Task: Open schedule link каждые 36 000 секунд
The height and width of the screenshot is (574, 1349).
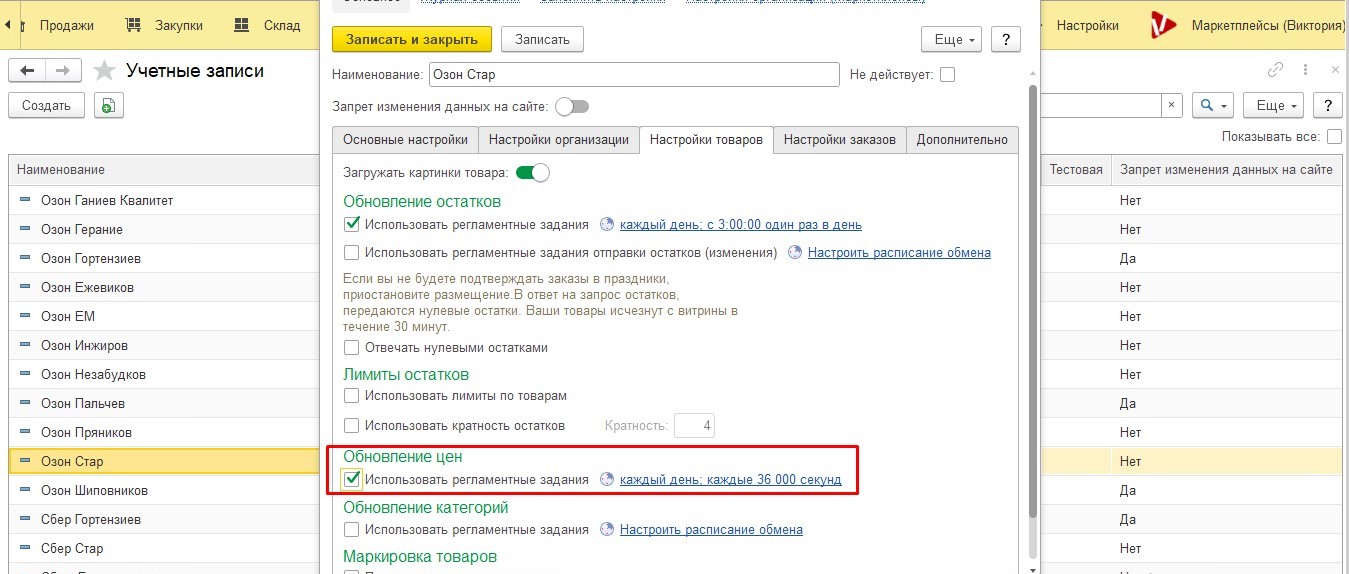Action: click(x=731, y=480)
